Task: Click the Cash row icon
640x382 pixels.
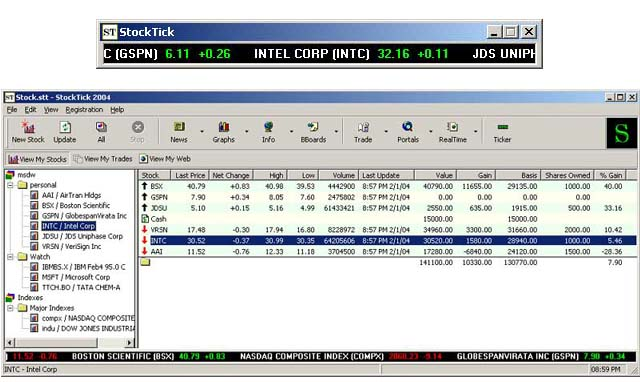Action: coord(144,219)
